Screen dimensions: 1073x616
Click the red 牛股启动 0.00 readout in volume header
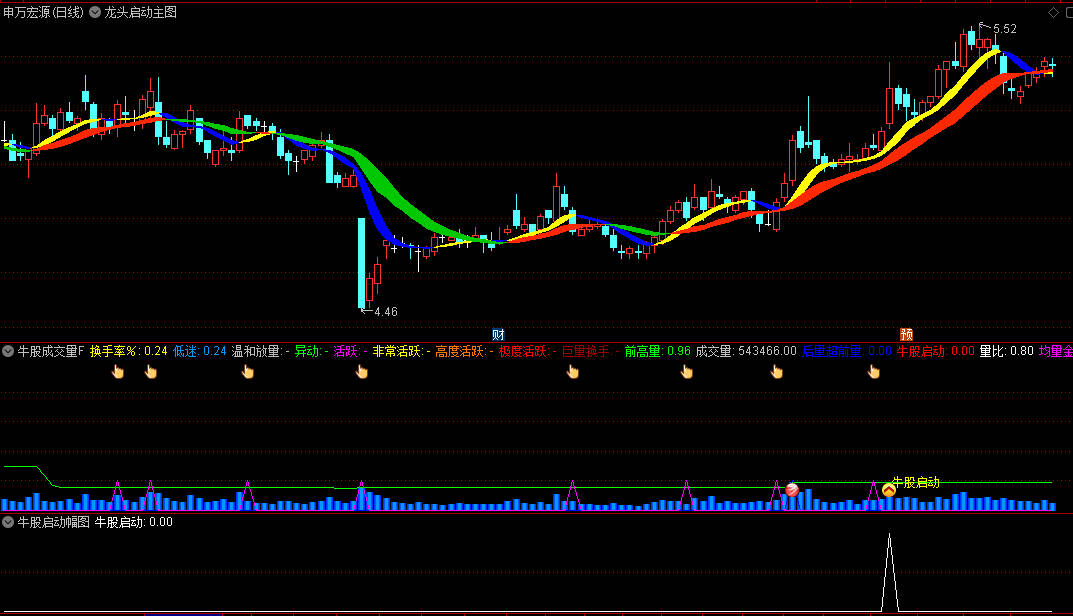point(935,351)
